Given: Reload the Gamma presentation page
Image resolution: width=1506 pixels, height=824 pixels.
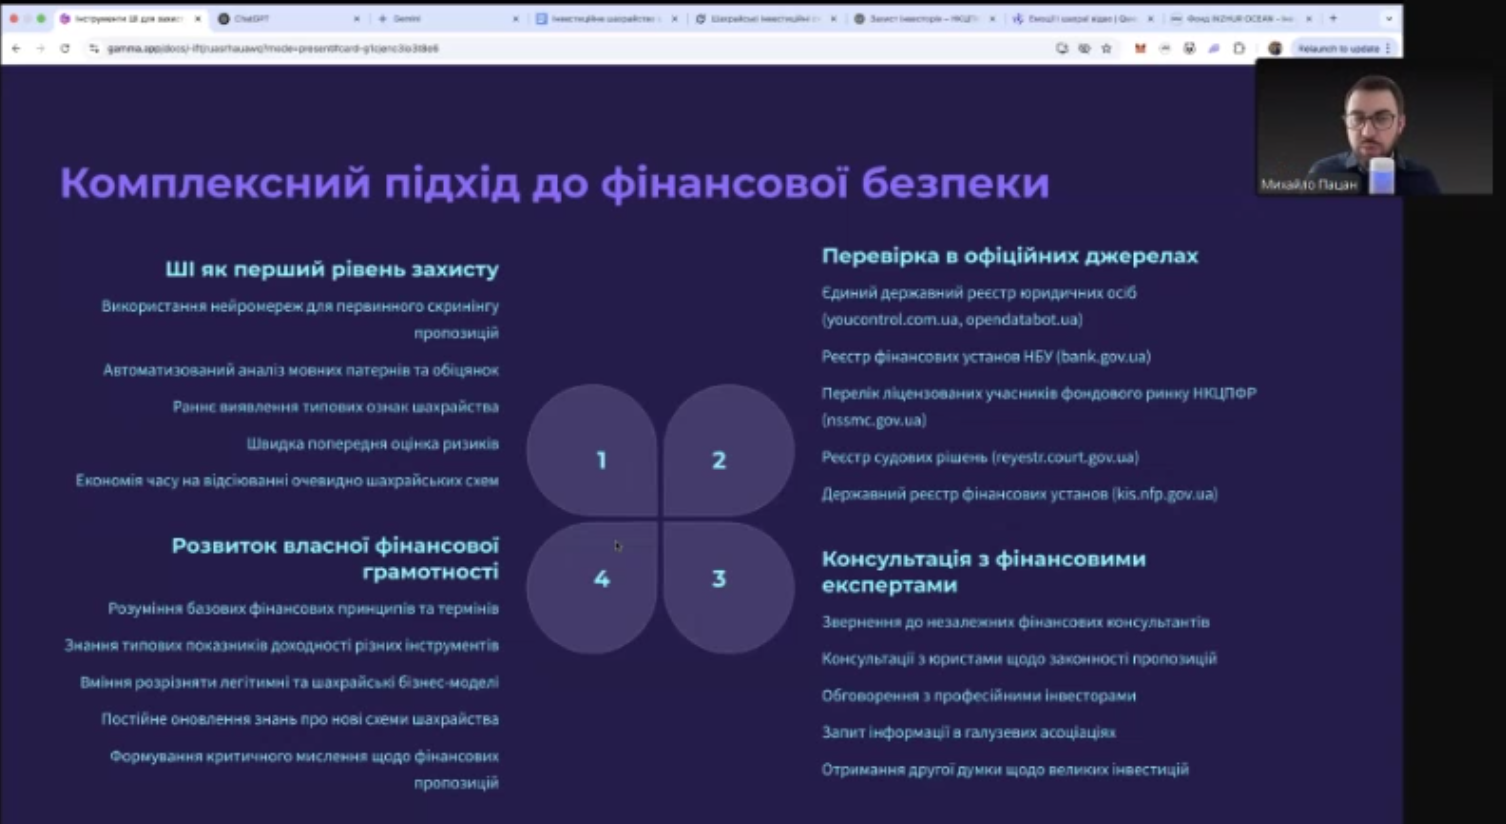Looking at the screenshot, I should (x=65, y=48).
